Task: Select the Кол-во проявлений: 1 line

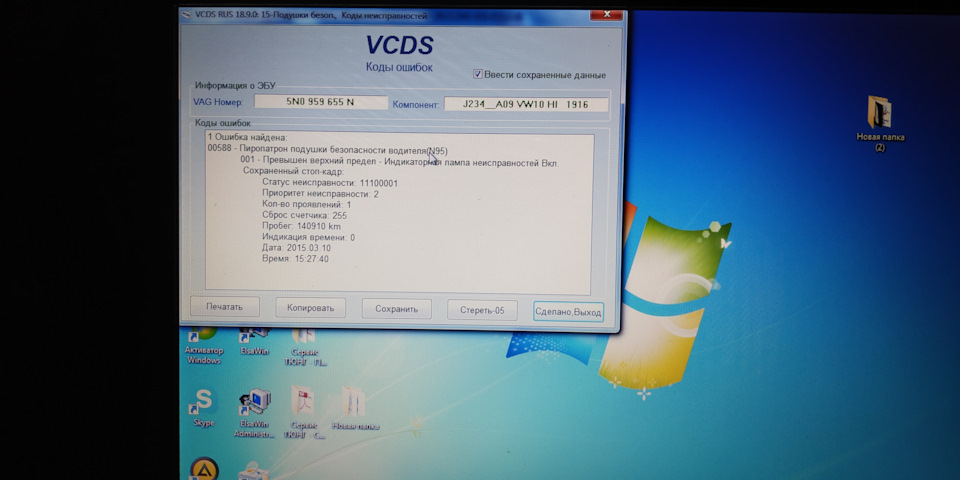Action: (307, 204)
